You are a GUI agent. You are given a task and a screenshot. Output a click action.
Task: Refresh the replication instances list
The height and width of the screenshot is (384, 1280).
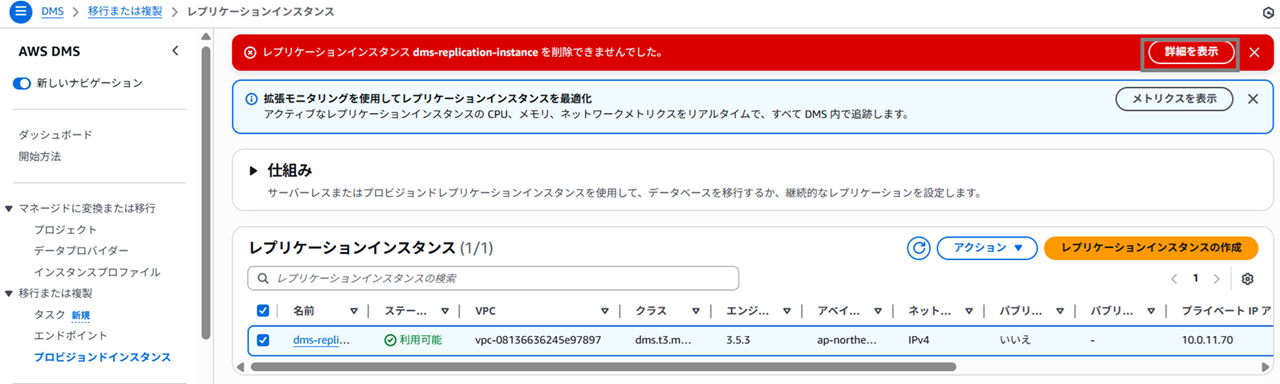pos(919,248)
